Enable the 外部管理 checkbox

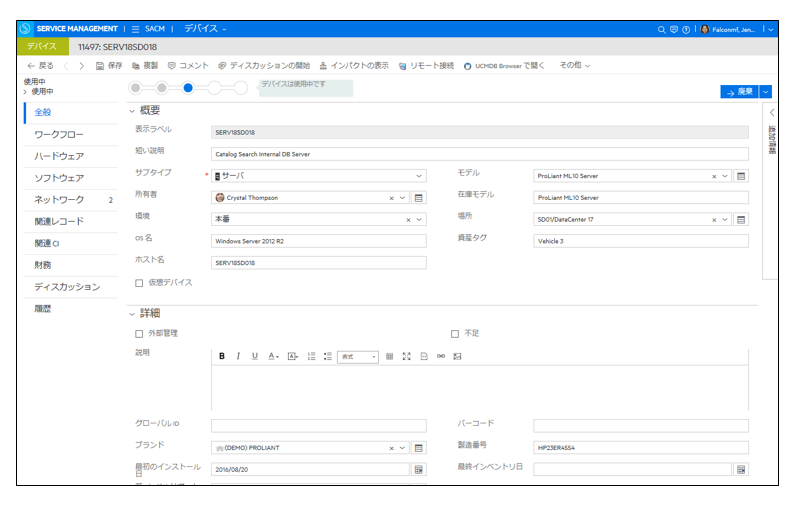tap(139, 333)
